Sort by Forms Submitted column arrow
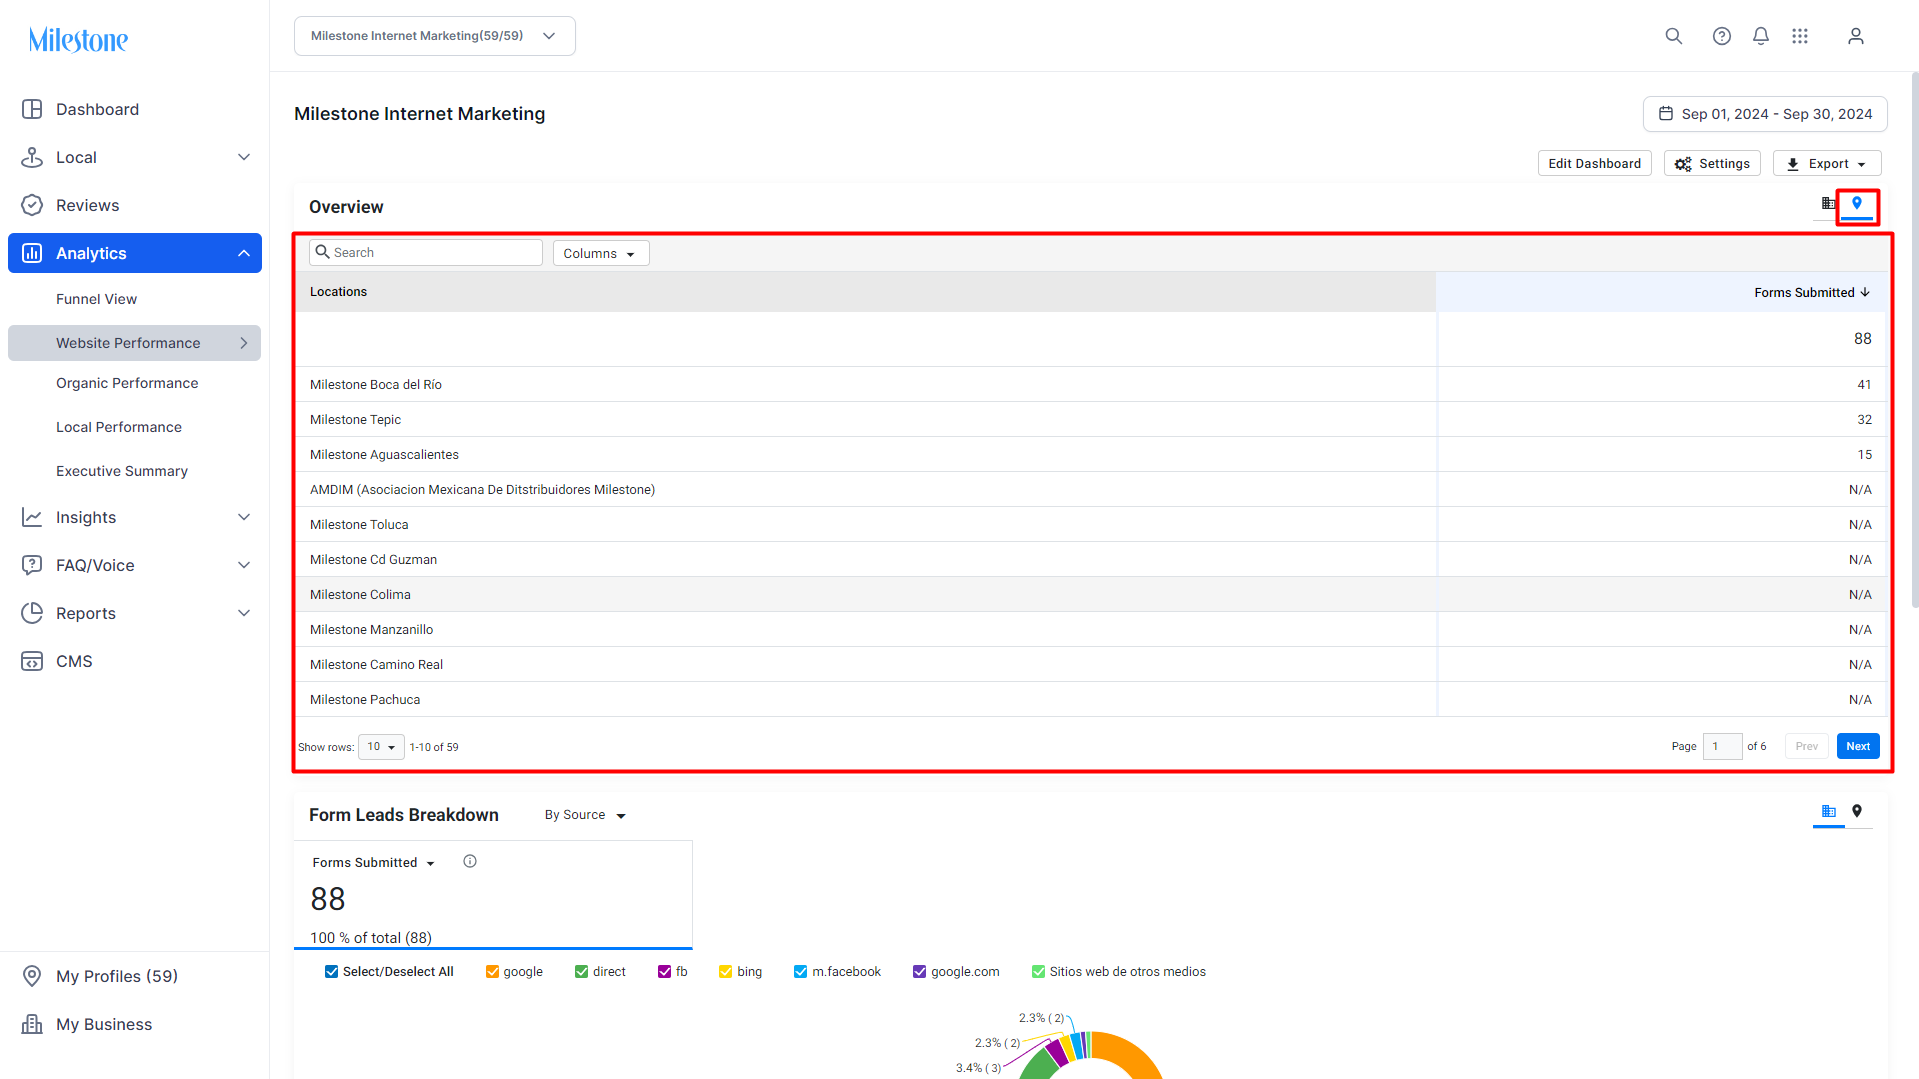Viewport: 1919px width, 1079px height. pyautogui.click(x=1865, y=292)
